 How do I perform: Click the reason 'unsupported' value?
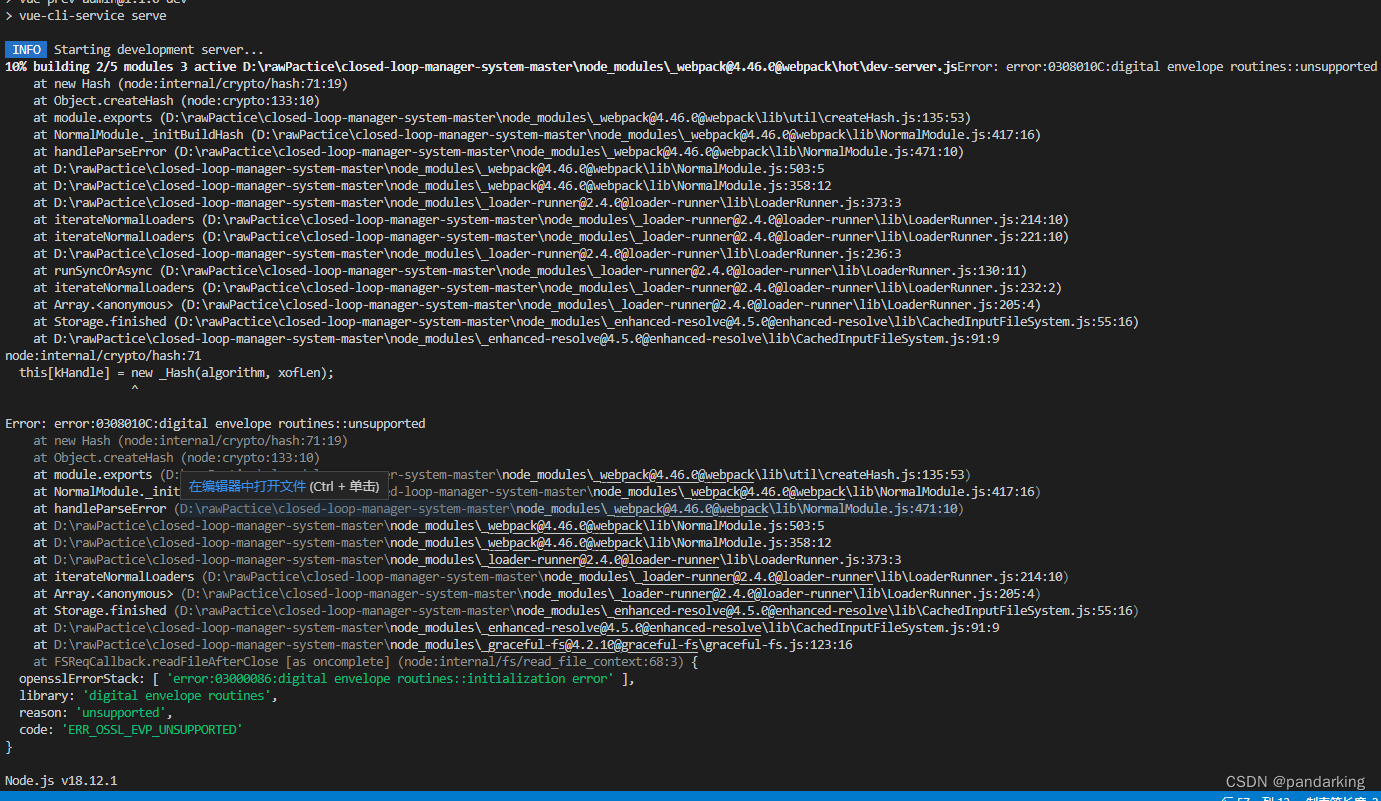121,713
